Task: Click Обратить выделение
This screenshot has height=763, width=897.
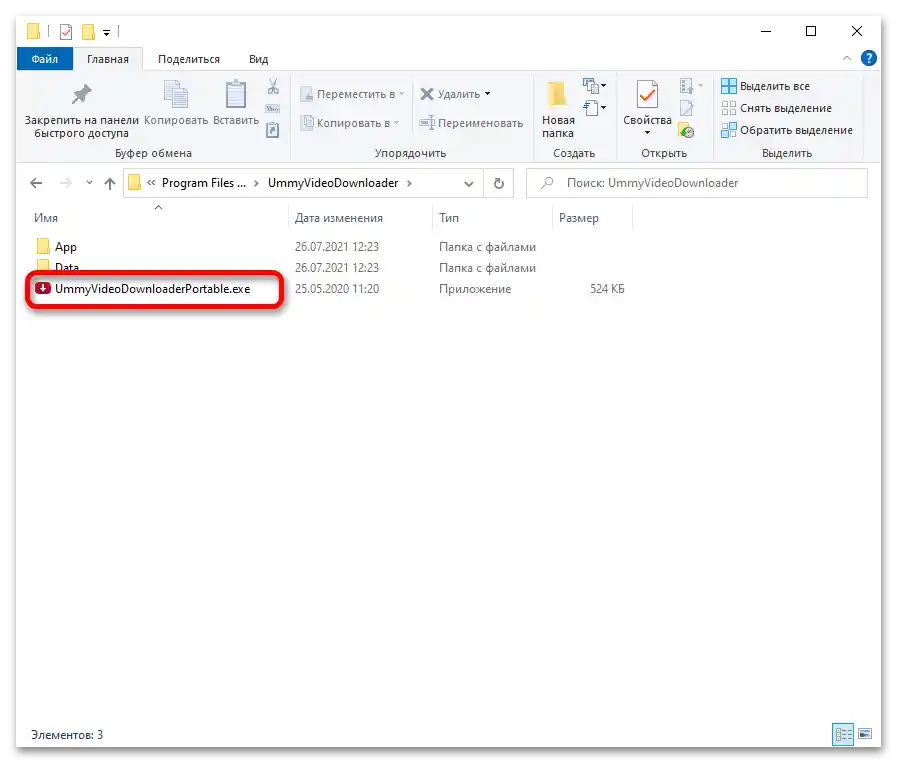Action: click(x=787, y=130)
